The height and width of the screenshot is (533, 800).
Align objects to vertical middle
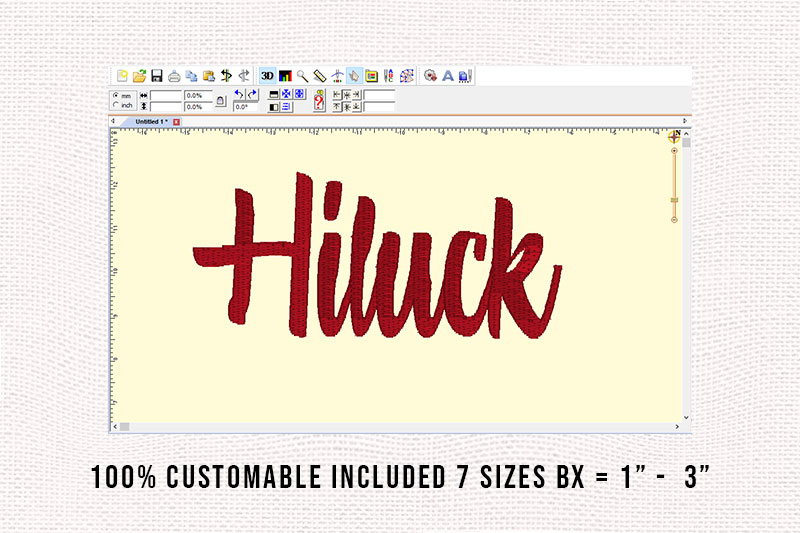coord(346,107)
